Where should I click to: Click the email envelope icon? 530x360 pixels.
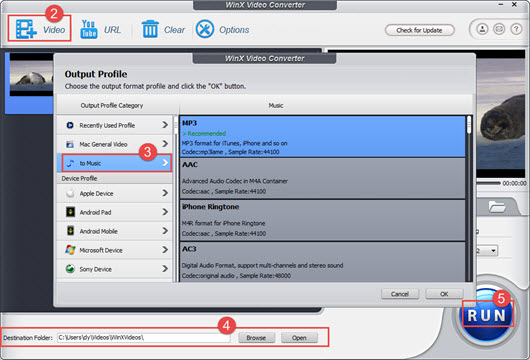click(x=499, y=29)
